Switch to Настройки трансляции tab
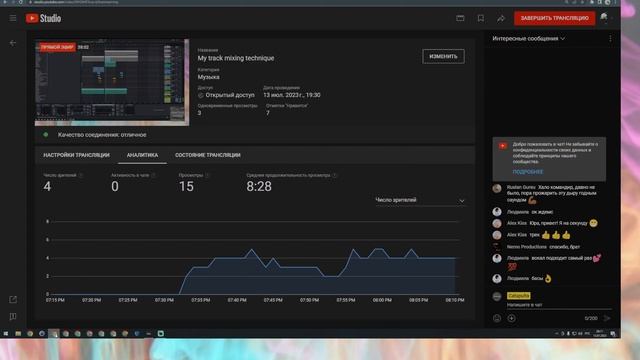The width and height of the screenshot is (640, 360). 76,155
